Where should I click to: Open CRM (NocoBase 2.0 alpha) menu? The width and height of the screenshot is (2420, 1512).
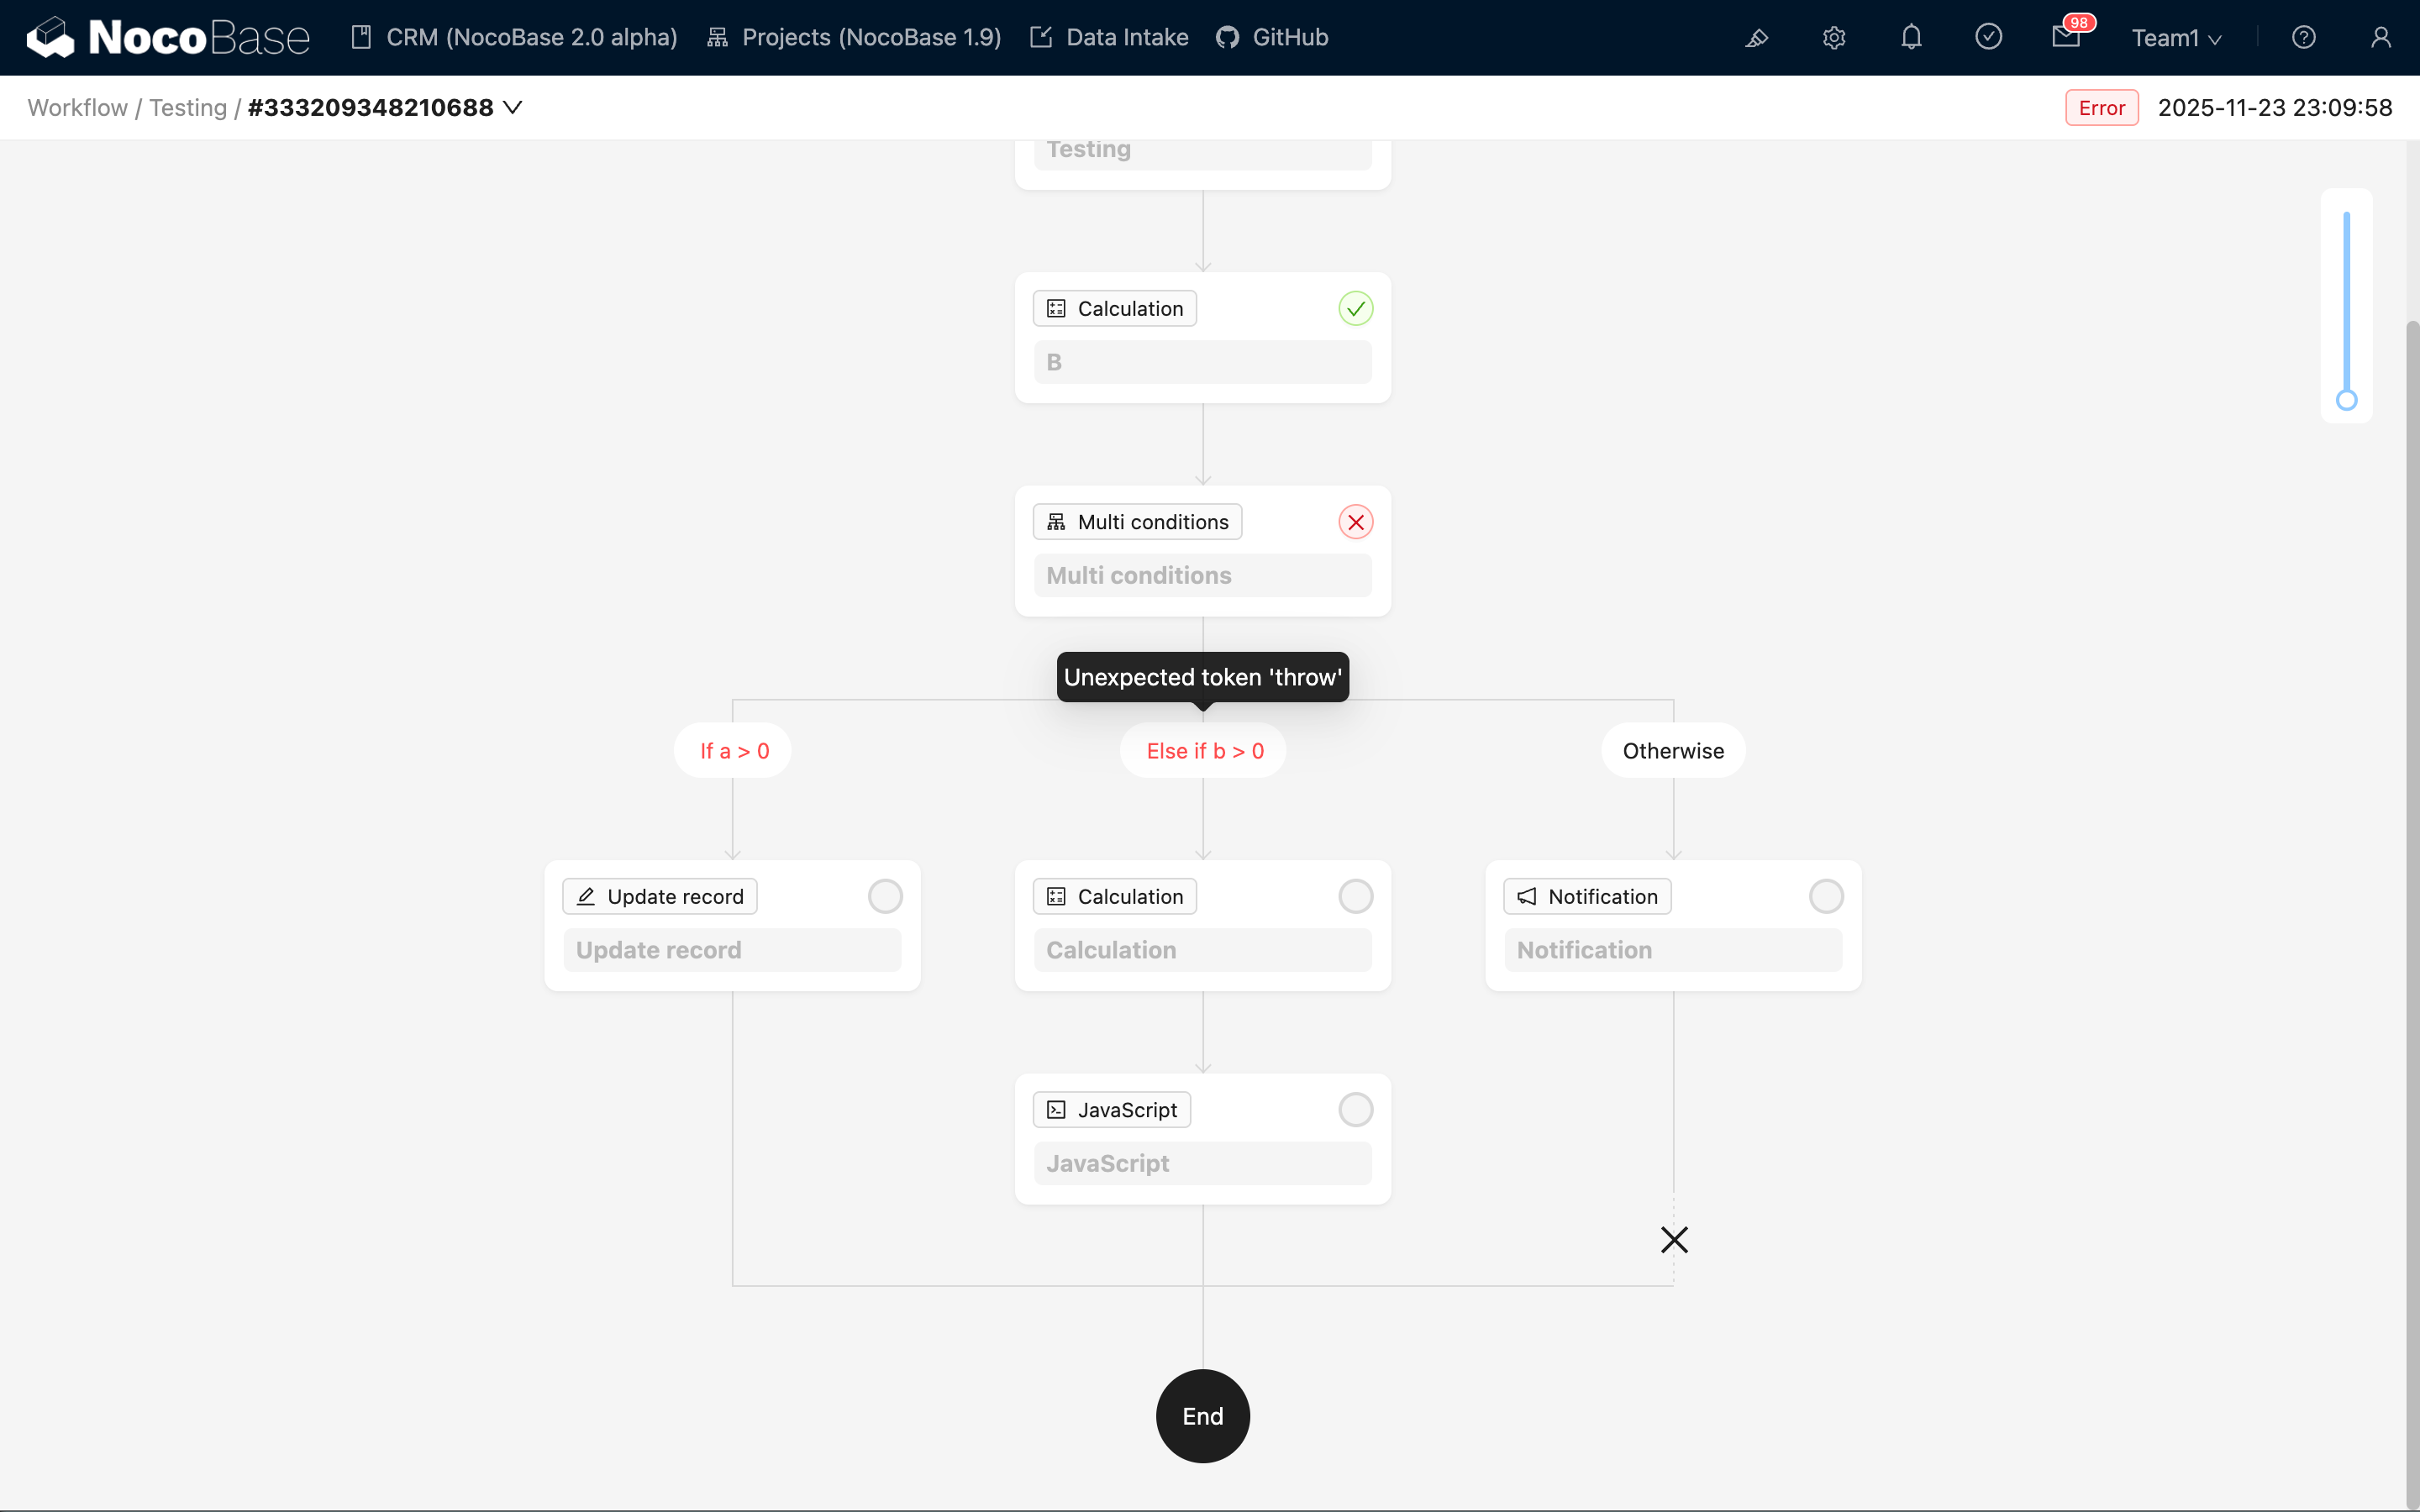click(514, 38)
